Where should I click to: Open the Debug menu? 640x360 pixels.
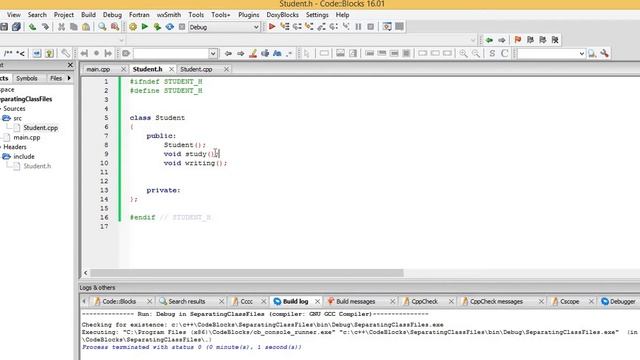pyautogui.click(x=112, y=15)
